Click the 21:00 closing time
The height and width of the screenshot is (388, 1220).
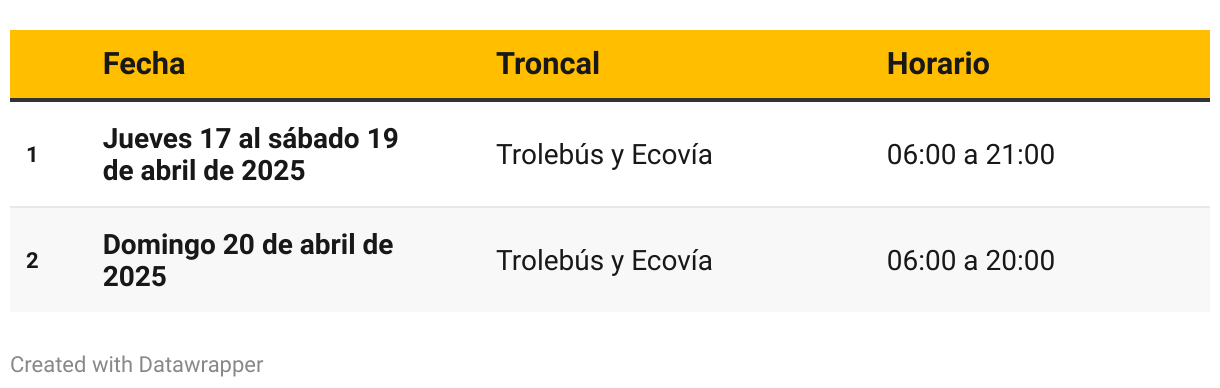point(1020,155)
